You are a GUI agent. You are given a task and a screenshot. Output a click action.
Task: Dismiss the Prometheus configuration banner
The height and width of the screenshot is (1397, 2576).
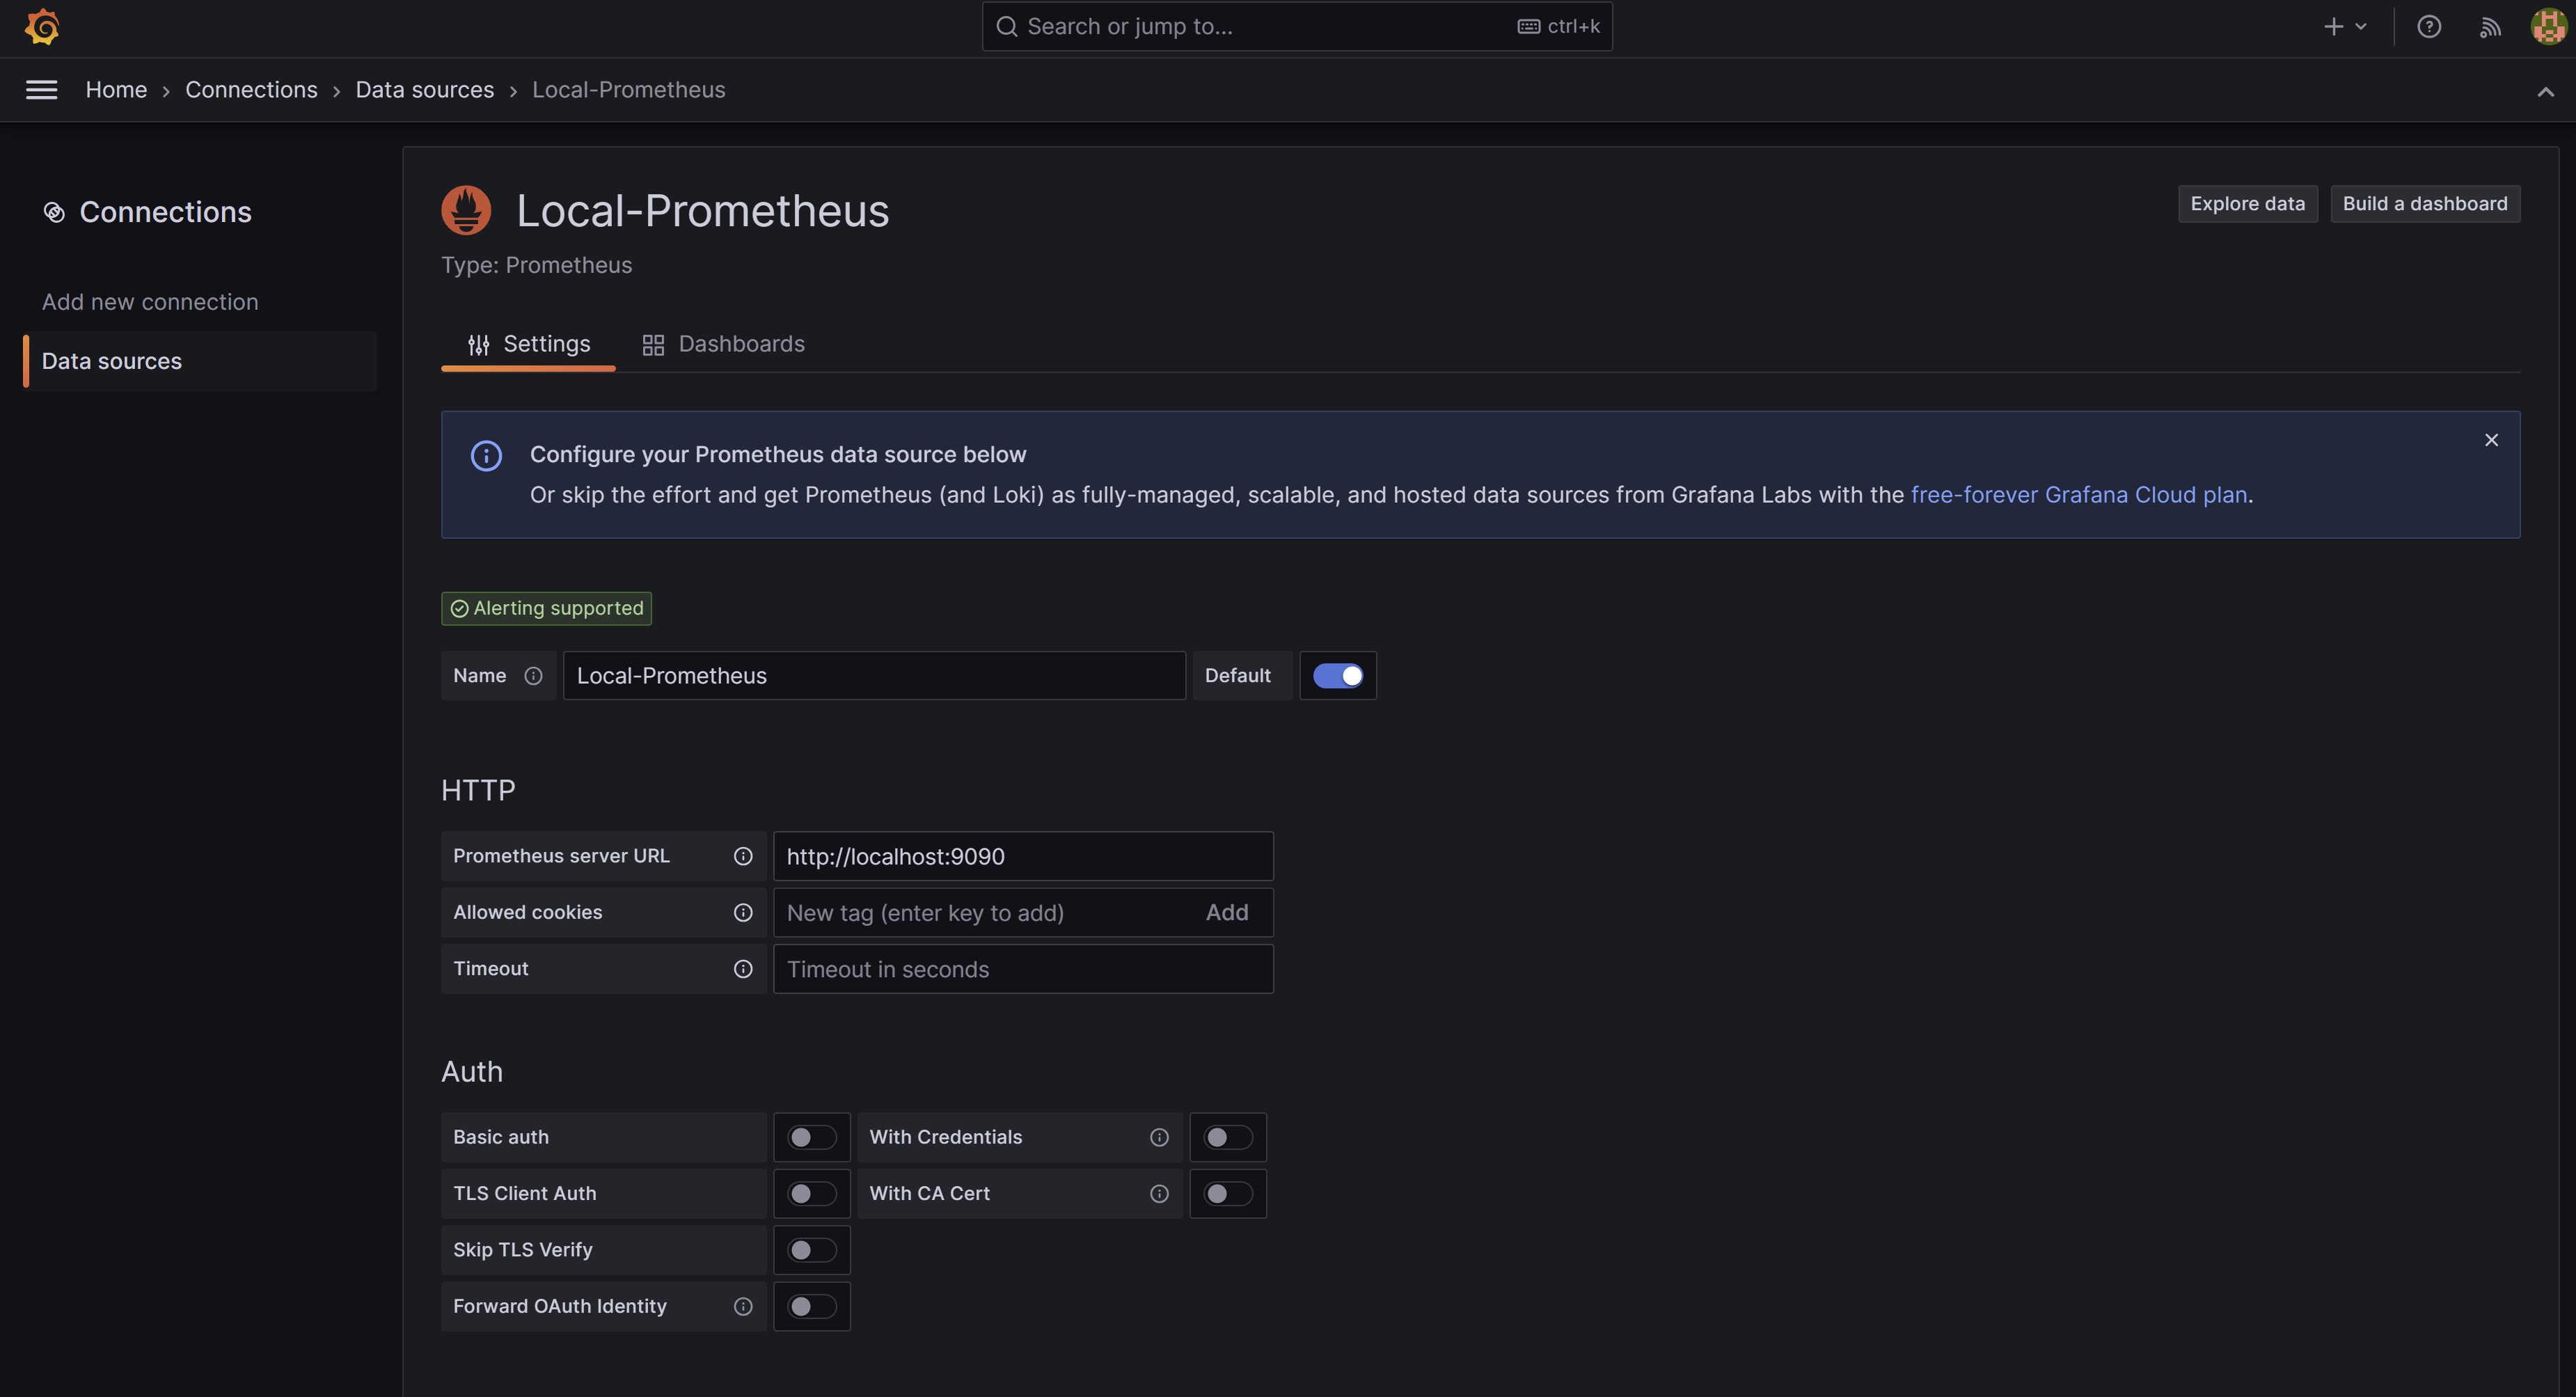pyautogui.click(x=2491, y=440)
